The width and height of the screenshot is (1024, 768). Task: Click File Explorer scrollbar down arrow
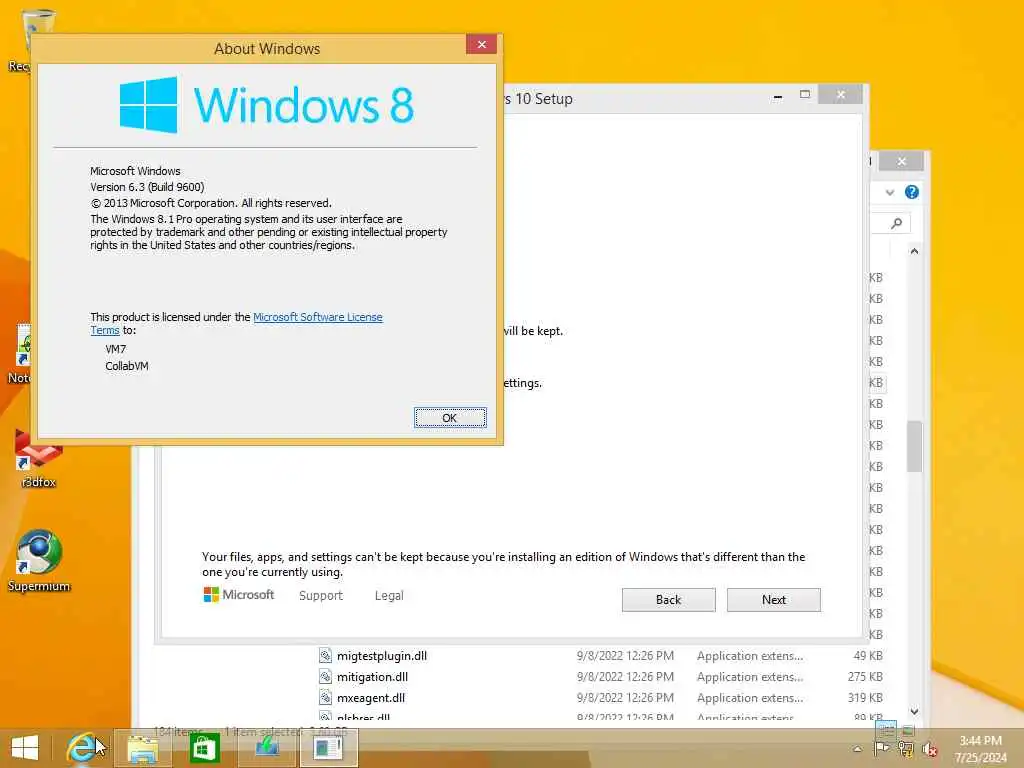(x=914, y=711)
